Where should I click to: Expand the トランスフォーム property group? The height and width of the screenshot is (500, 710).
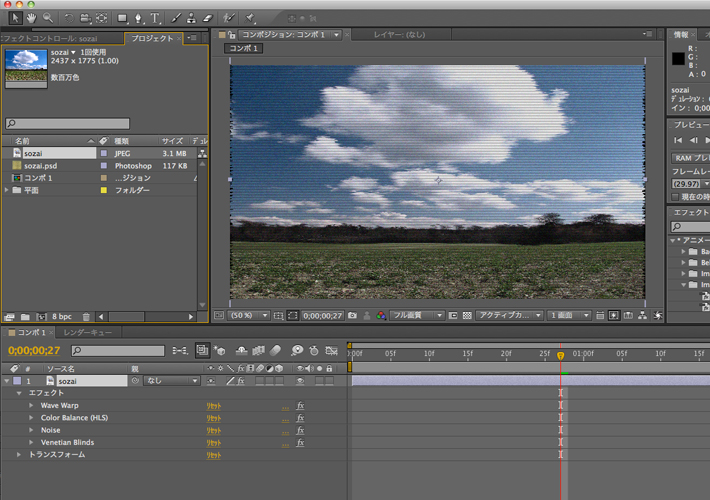[19, 455]
